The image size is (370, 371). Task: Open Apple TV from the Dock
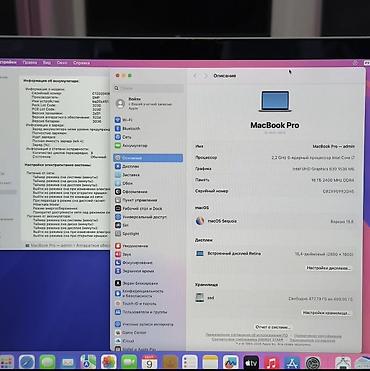tap(251, 362)
